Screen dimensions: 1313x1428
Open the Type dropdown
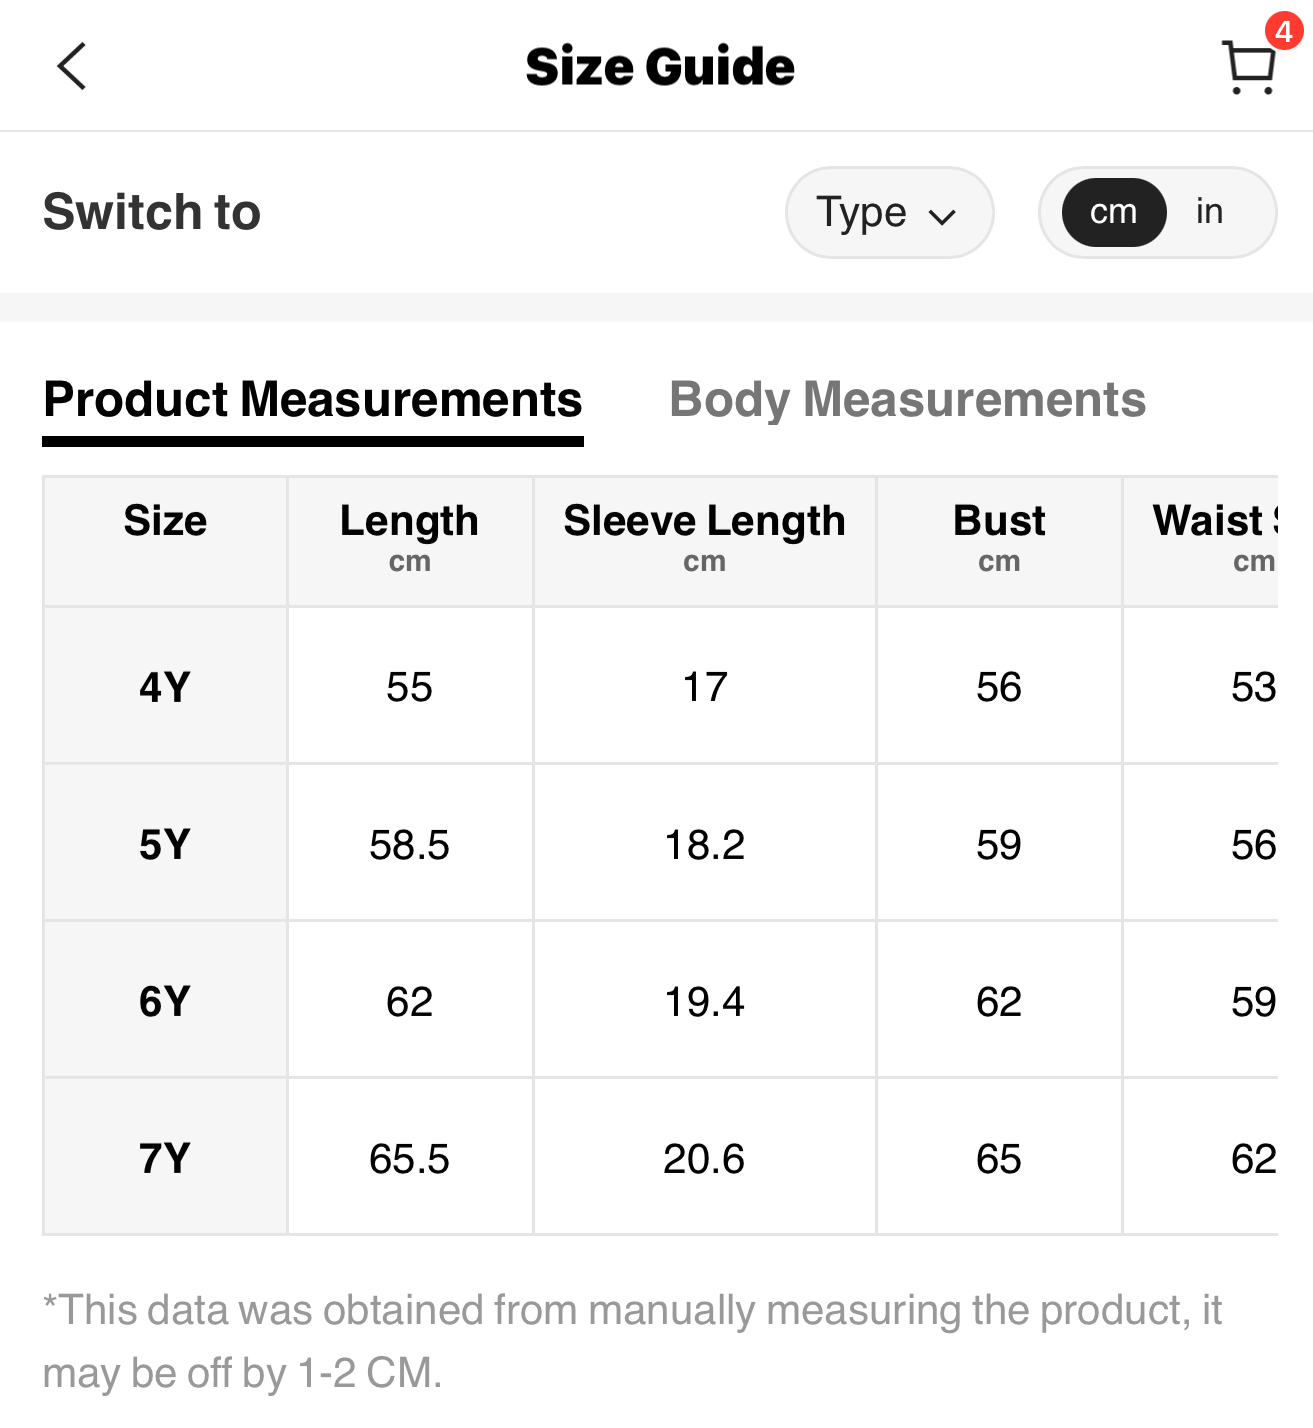tap(888, 212)
